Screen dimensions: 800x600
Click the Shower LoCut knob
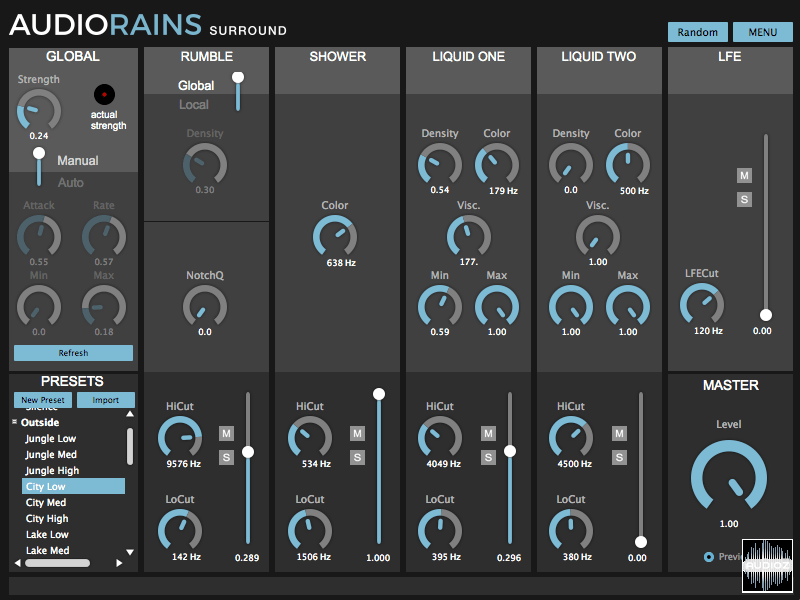310,531
